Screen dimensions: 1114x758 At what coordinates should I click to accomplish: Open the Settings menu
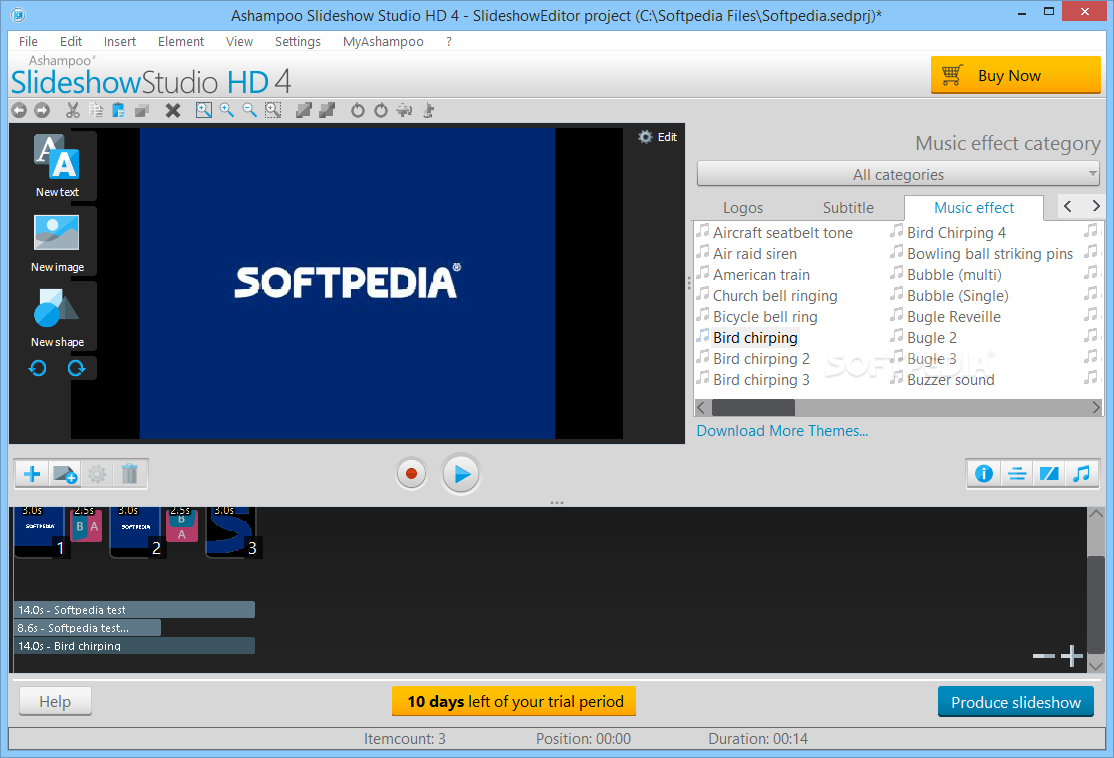click(x=298, y=41)
